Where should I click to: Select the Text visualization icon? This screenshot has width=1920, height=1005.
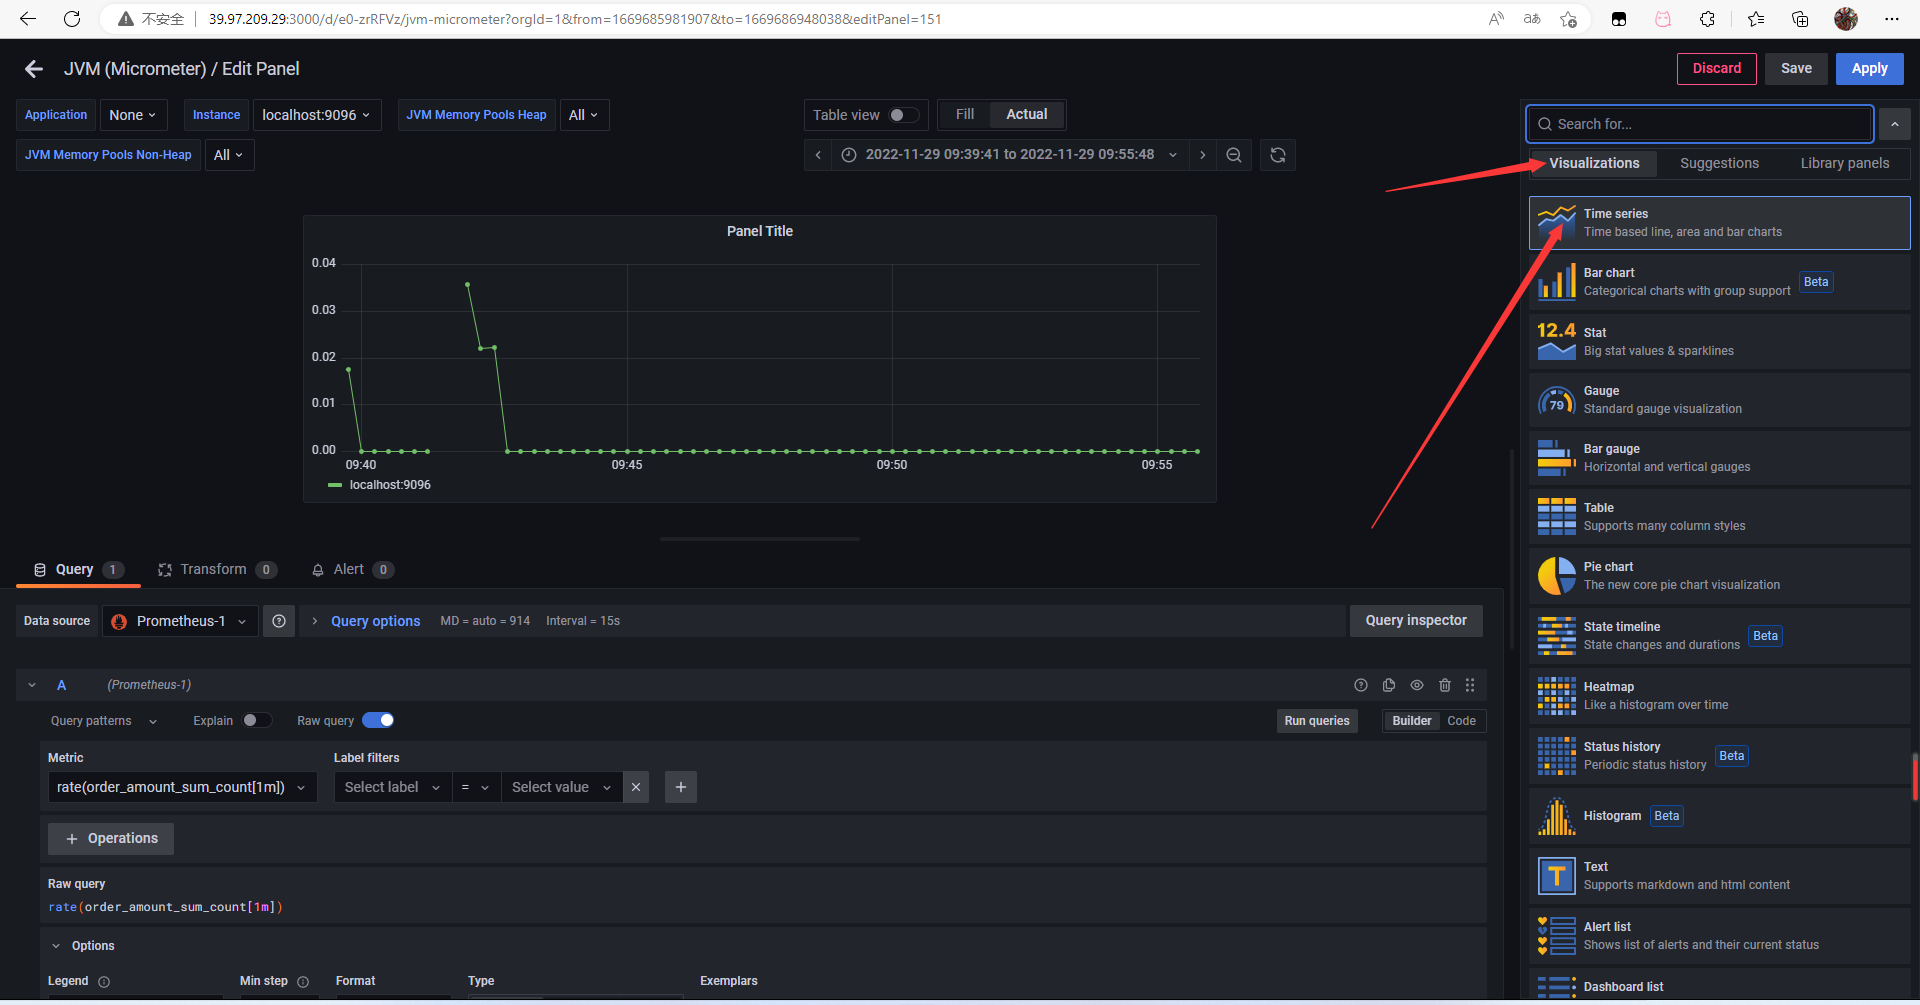point(1556,876)
